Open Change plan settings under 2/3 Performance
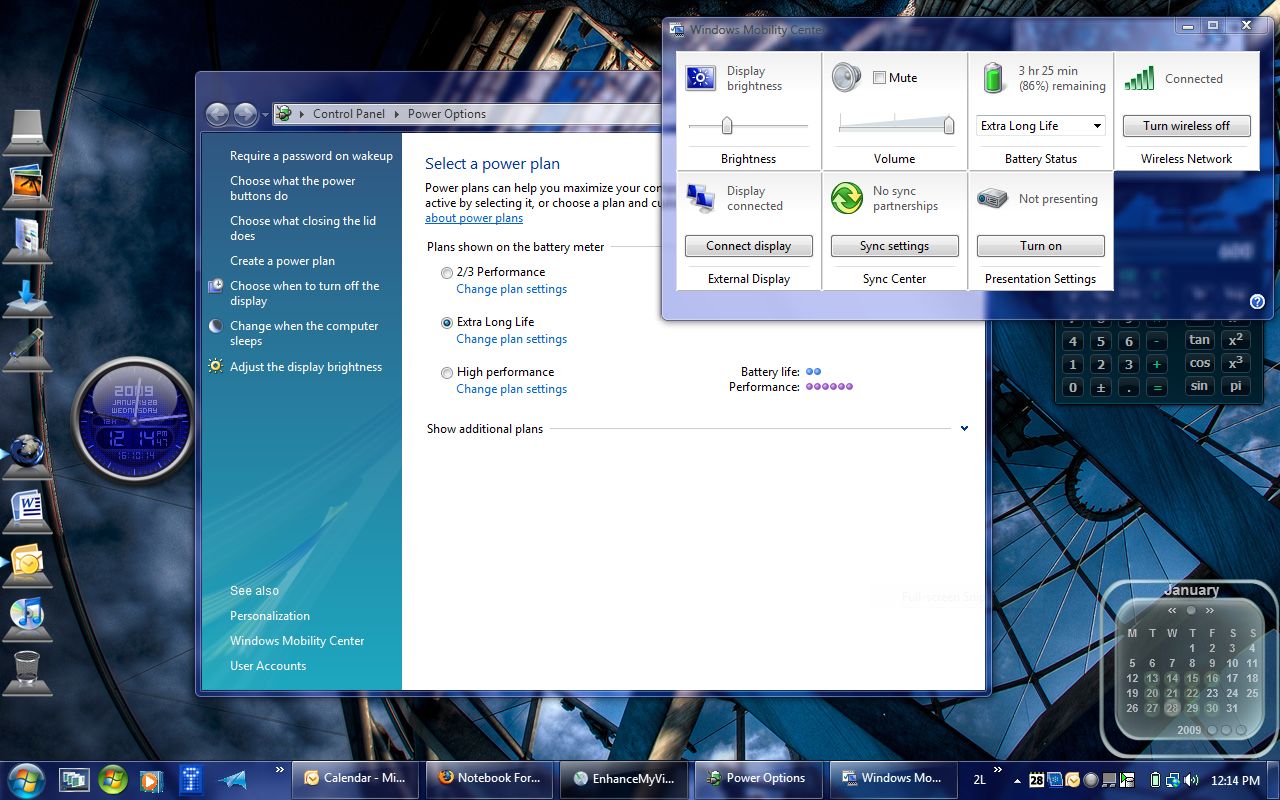 (512, 289)
